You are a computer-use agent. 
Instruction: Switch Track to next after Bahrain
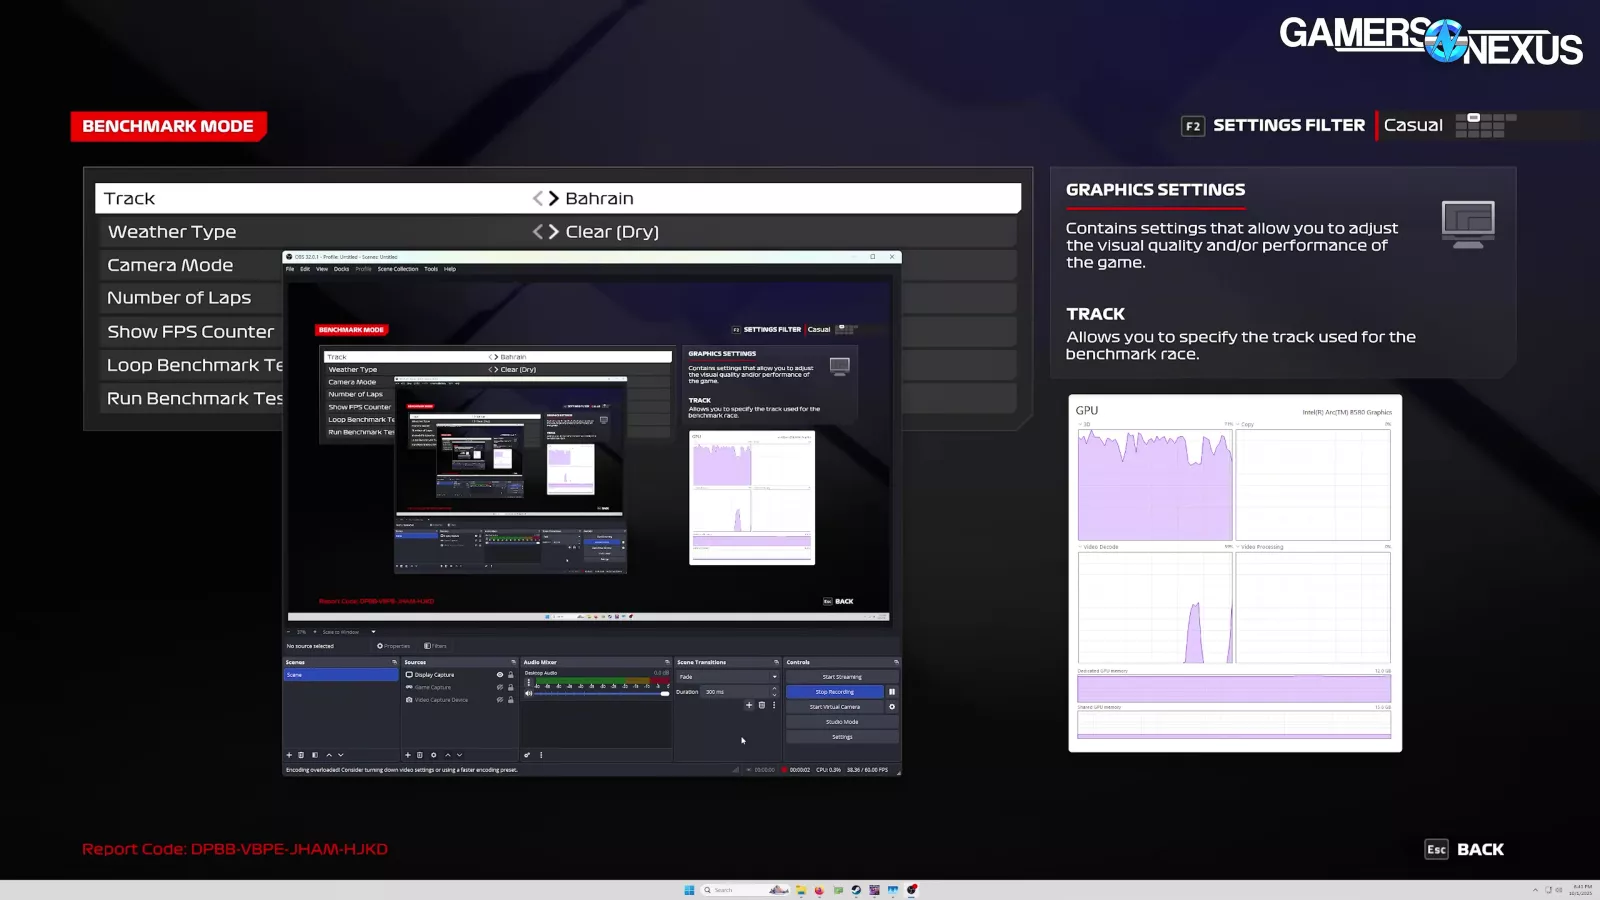[x=554, y=199]
